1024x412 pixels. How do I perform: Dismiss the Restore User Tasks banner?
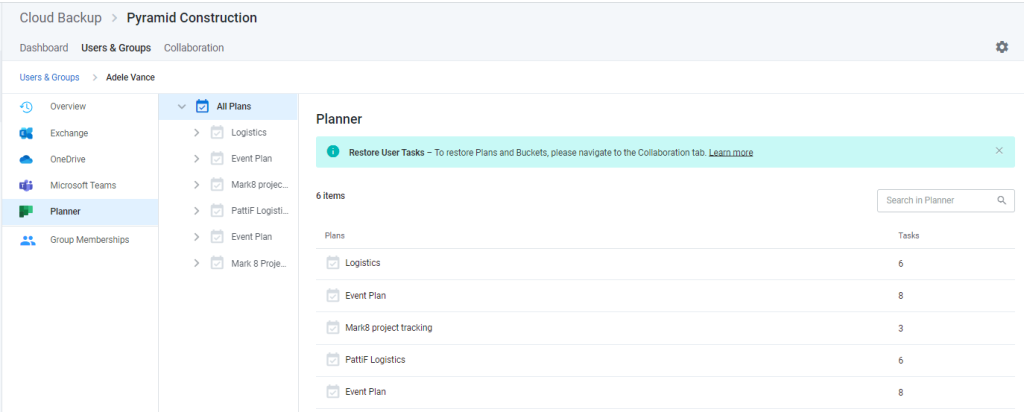[999, 150]
